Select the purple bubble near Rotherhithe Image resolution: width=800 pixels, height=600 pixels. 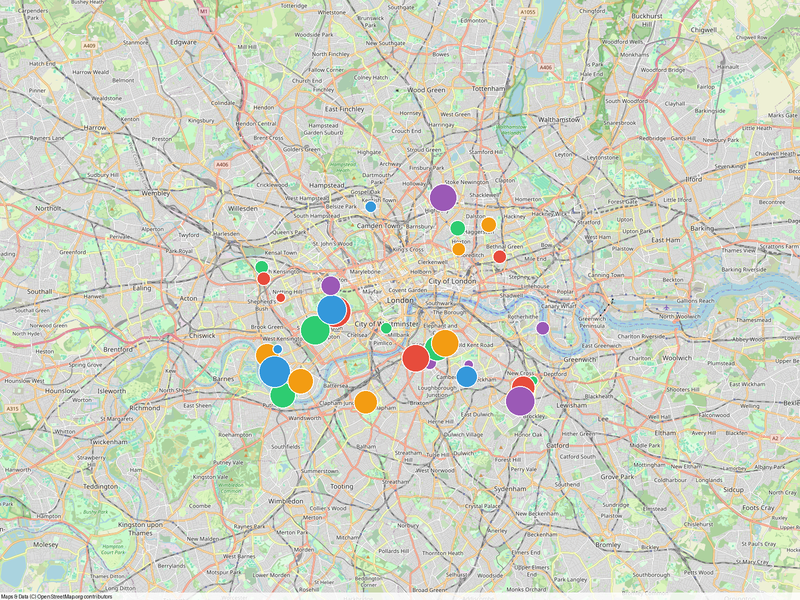[542, 328]
